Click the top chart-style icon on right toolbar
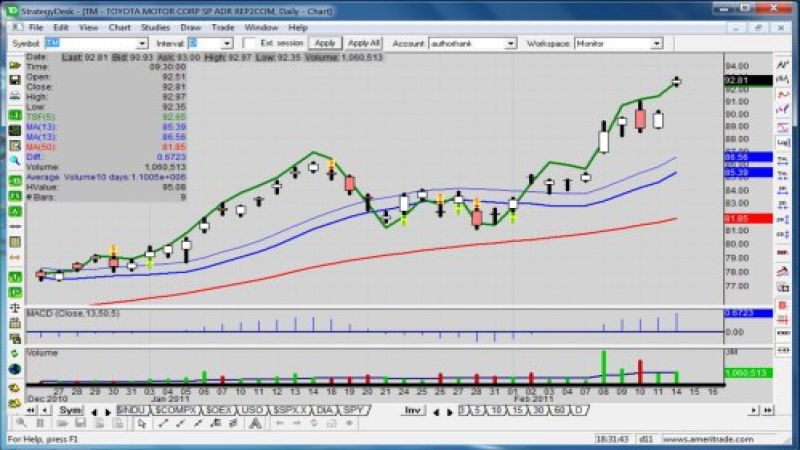 [x=784, y=64]
